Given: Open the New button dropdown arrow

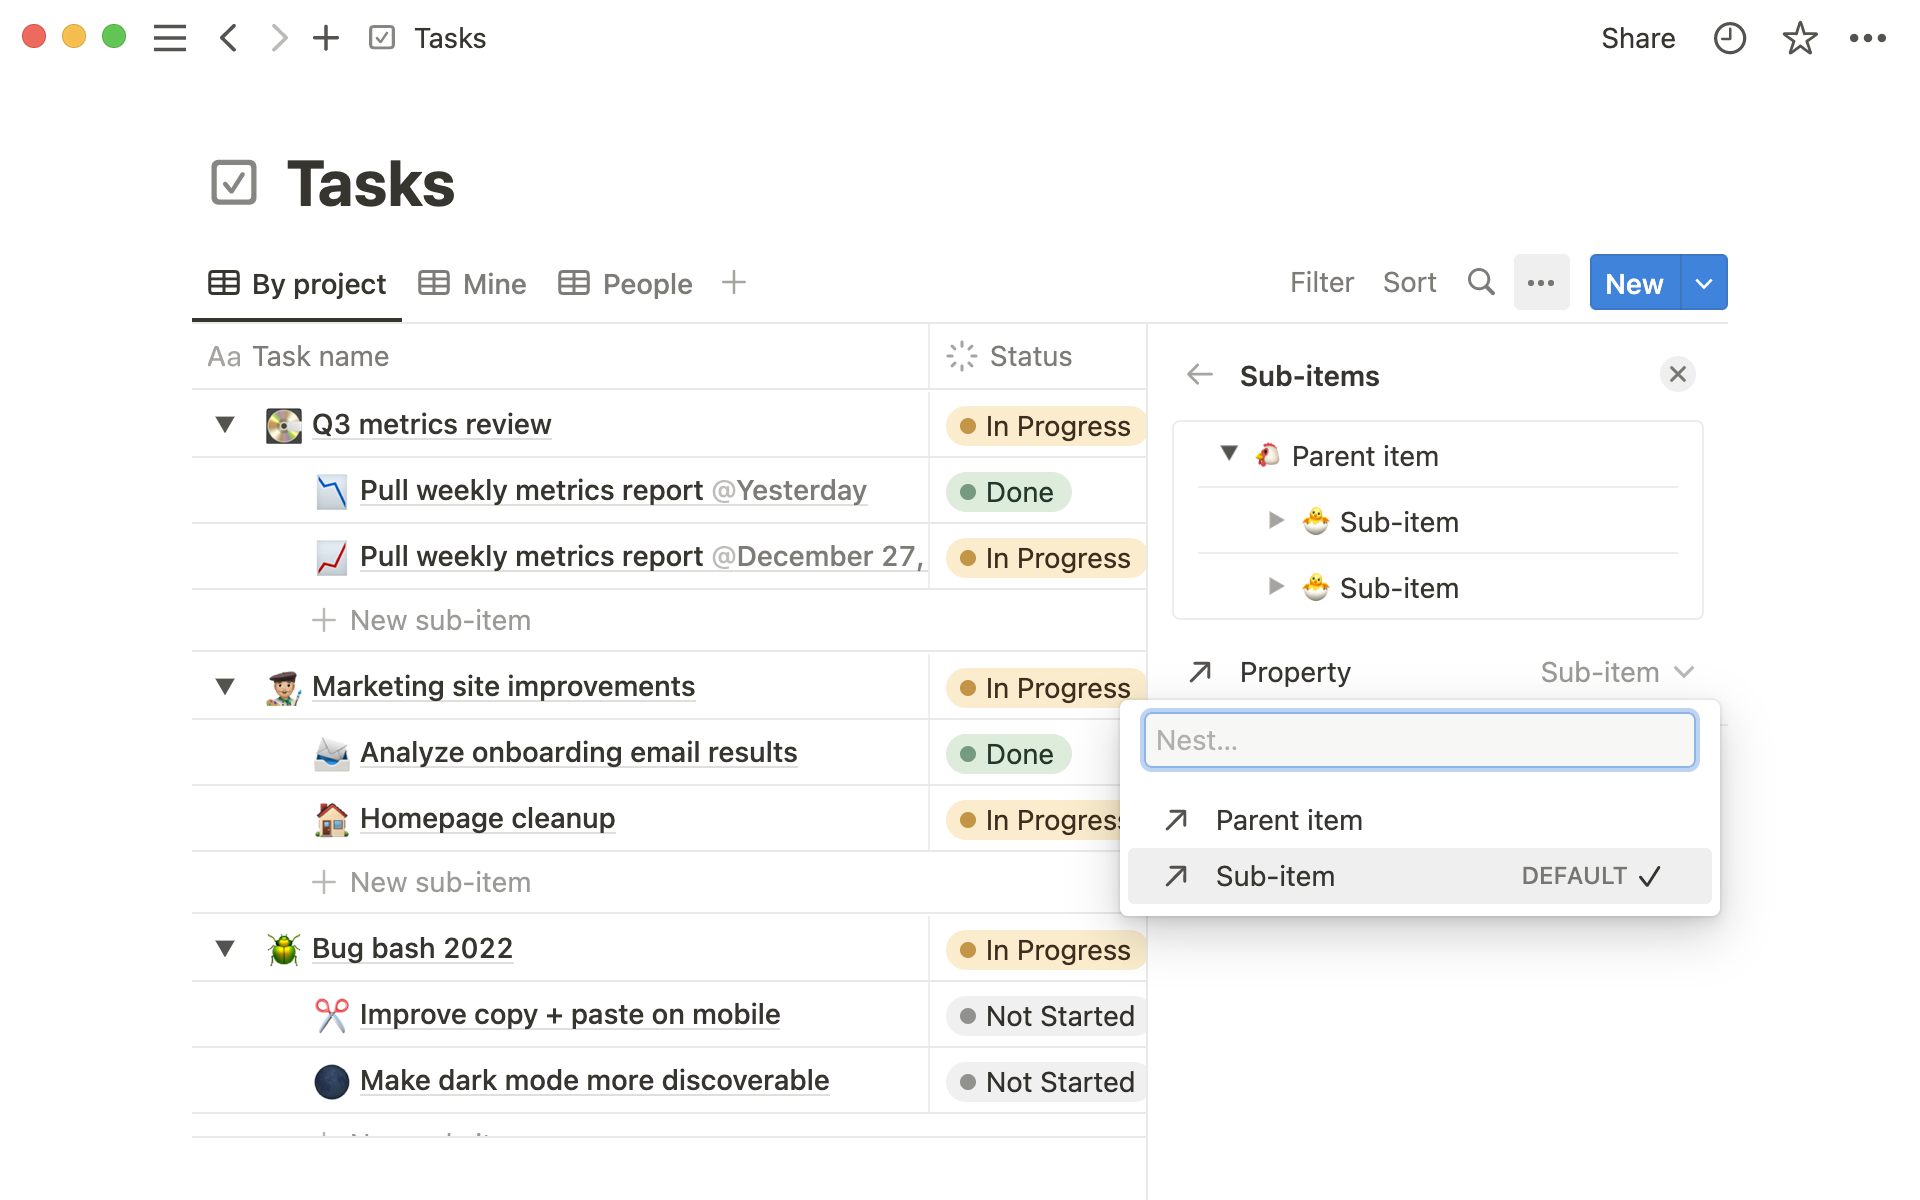Looking at the screenshot, I should [x=1704, y=283].
